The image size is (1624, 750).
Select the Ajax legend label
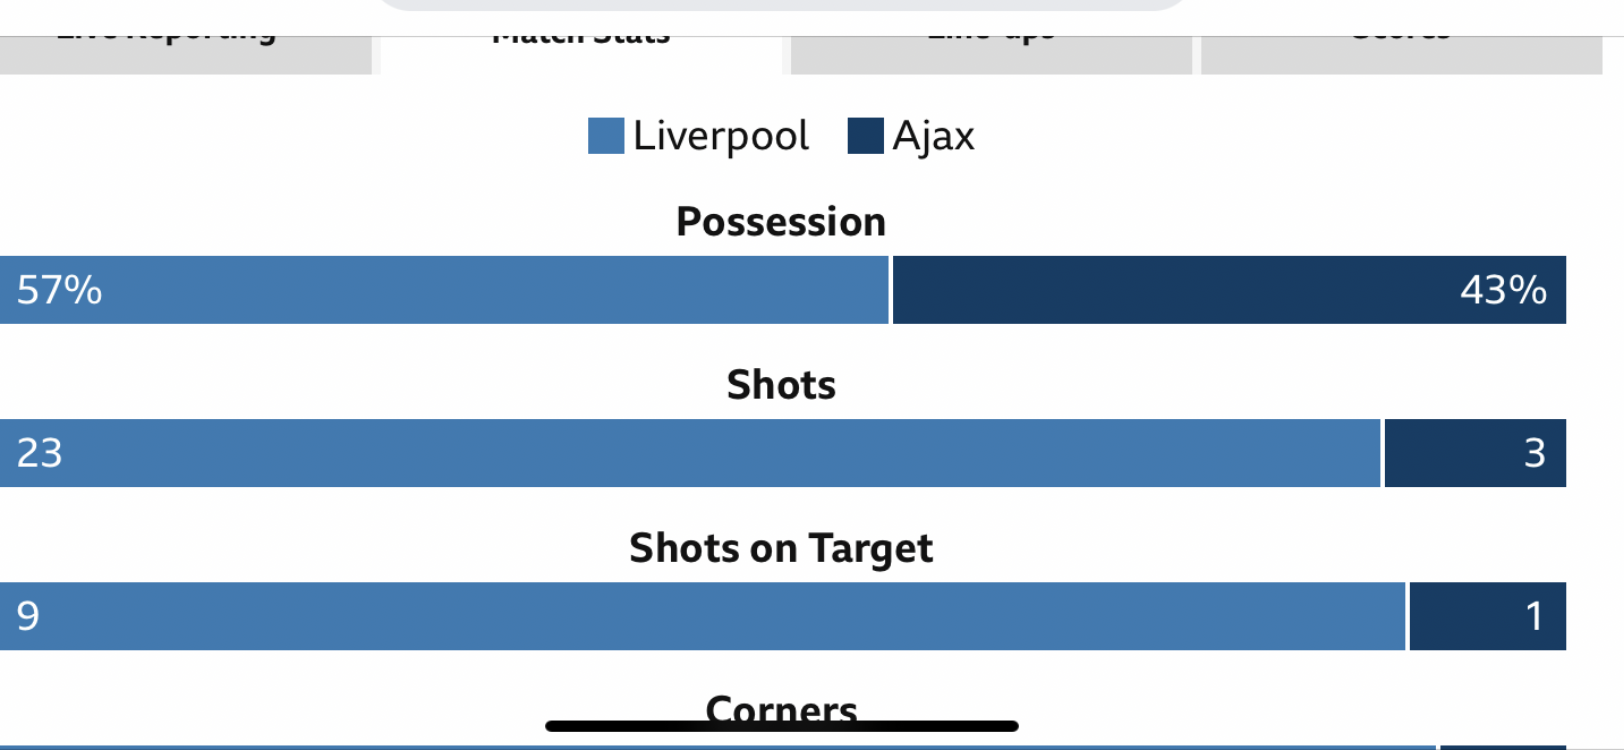[933, 137]
